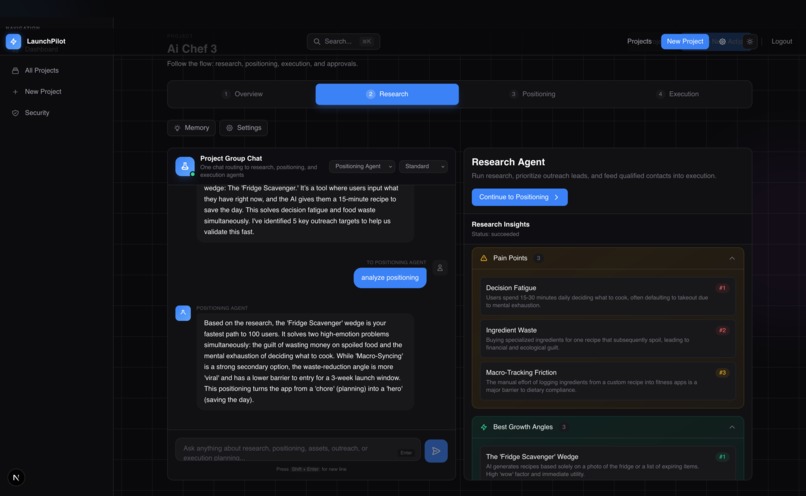The width and height of the screenshot is (806, 496).
Task: Click the Security shield icon in sidebar
Action: click(15, 113)
